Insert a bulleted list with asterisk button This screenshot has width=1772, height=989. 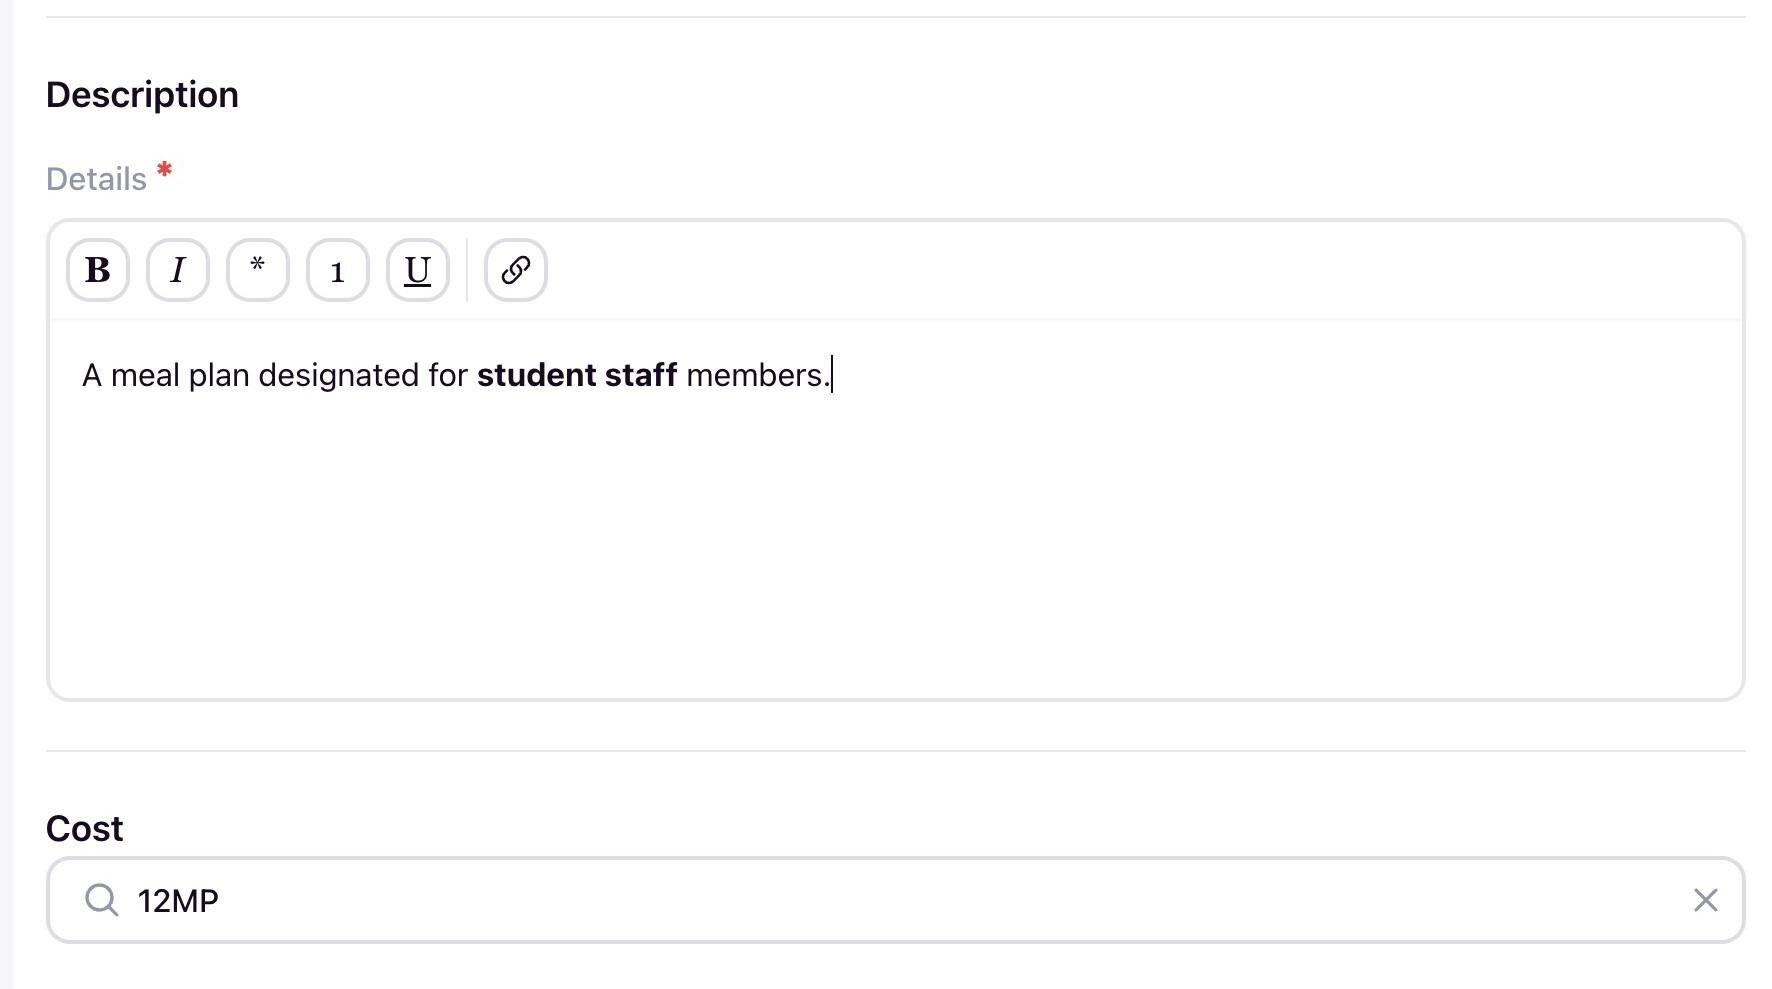[258, 270]
